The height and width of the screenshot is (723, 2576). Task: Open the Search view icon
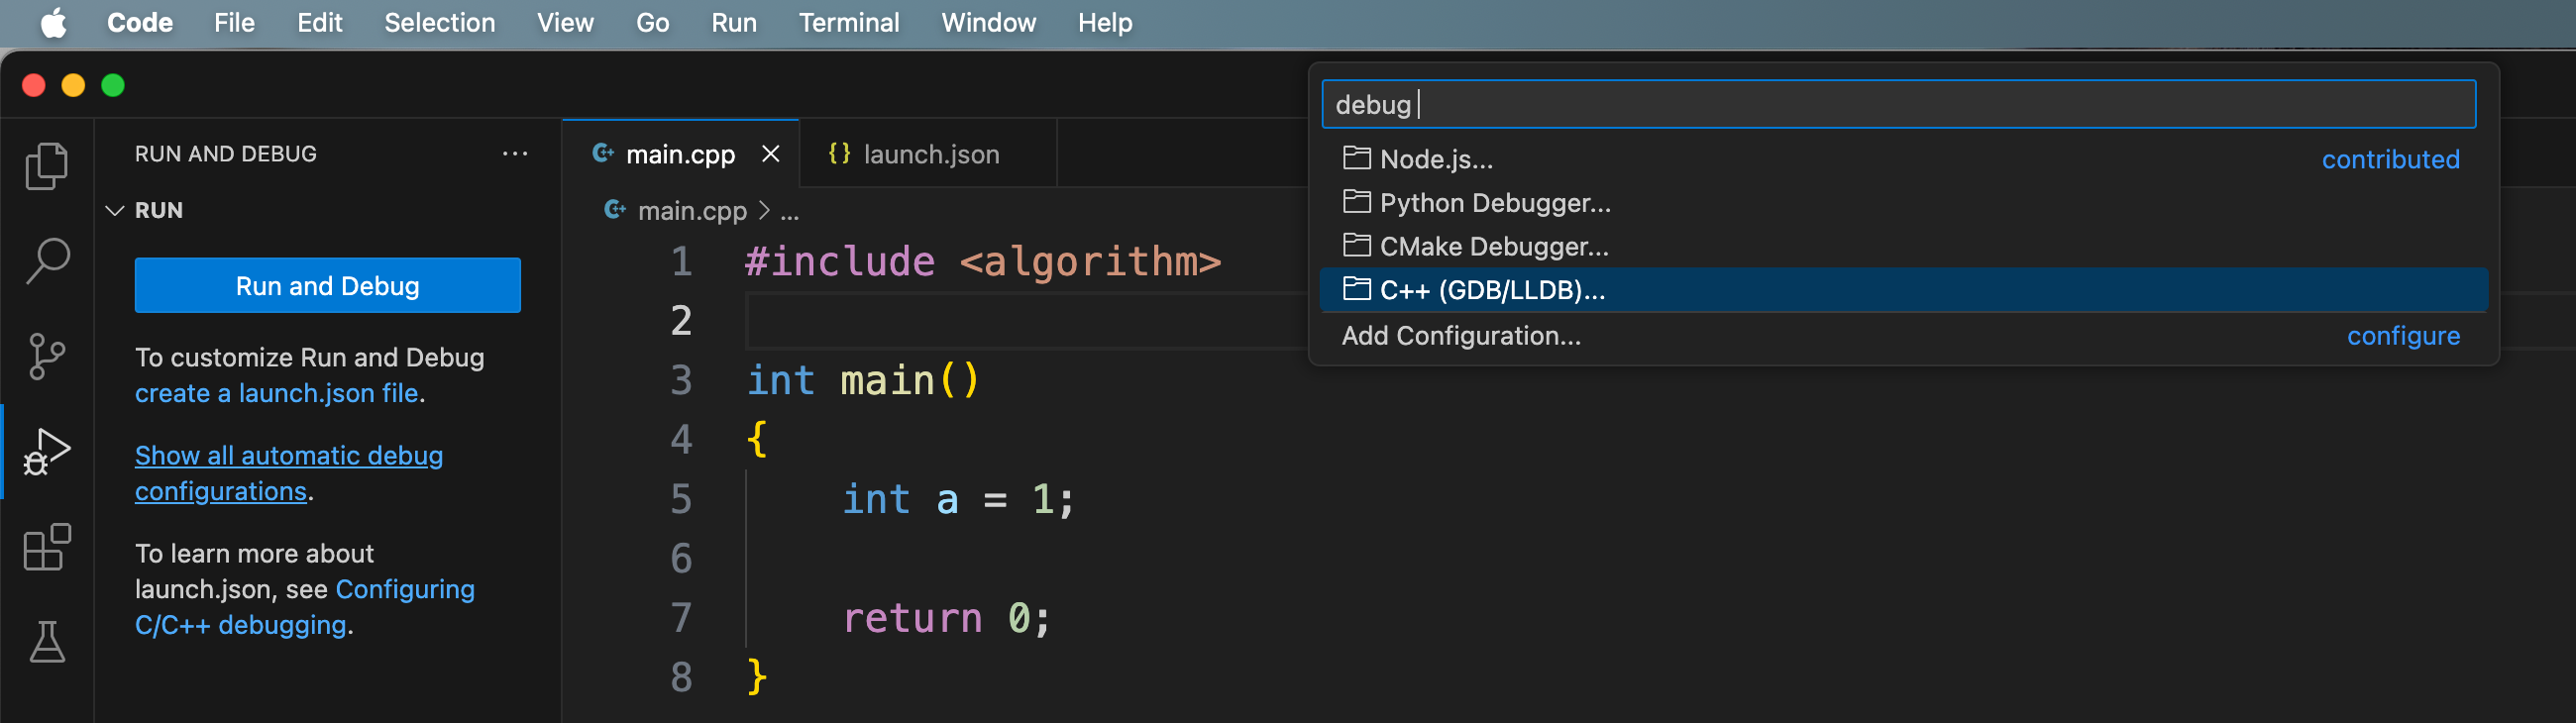coord(46,260)
